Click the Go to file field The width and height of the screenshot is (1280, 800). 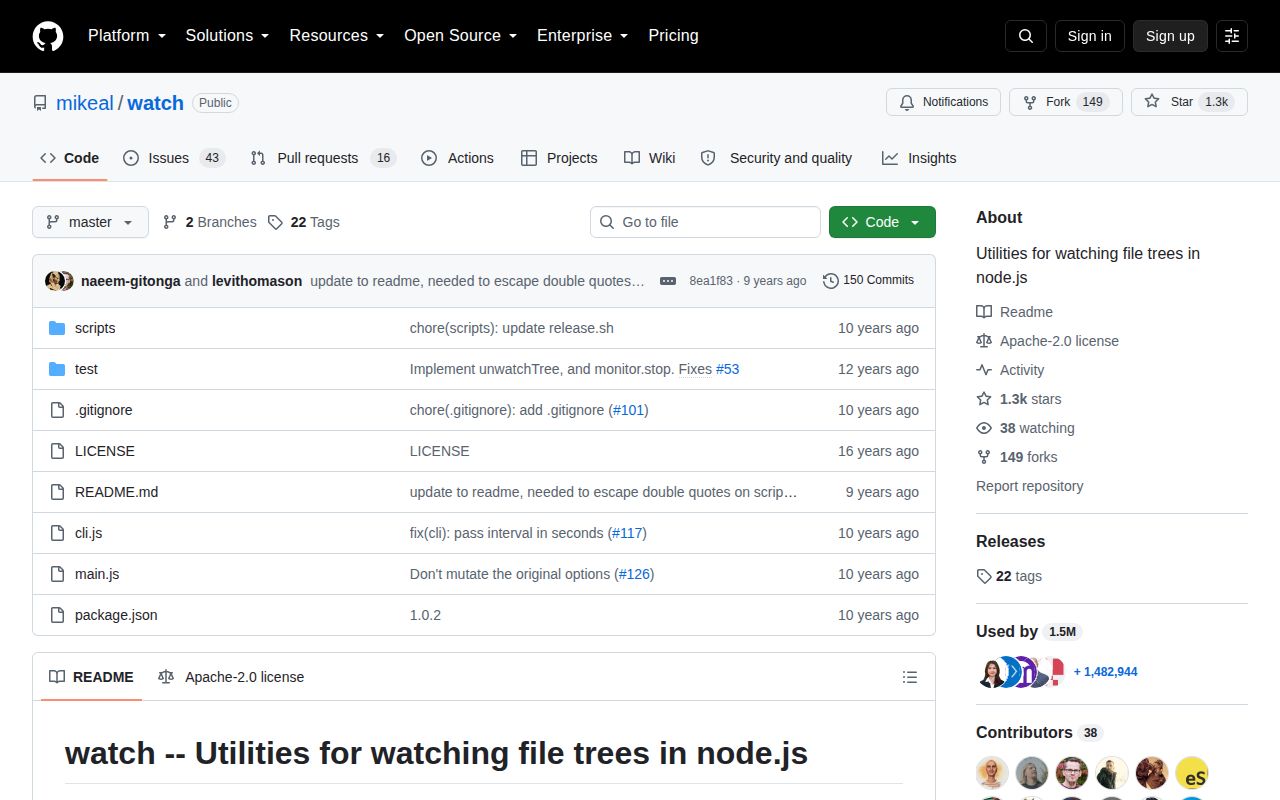(x=705, y=222)
